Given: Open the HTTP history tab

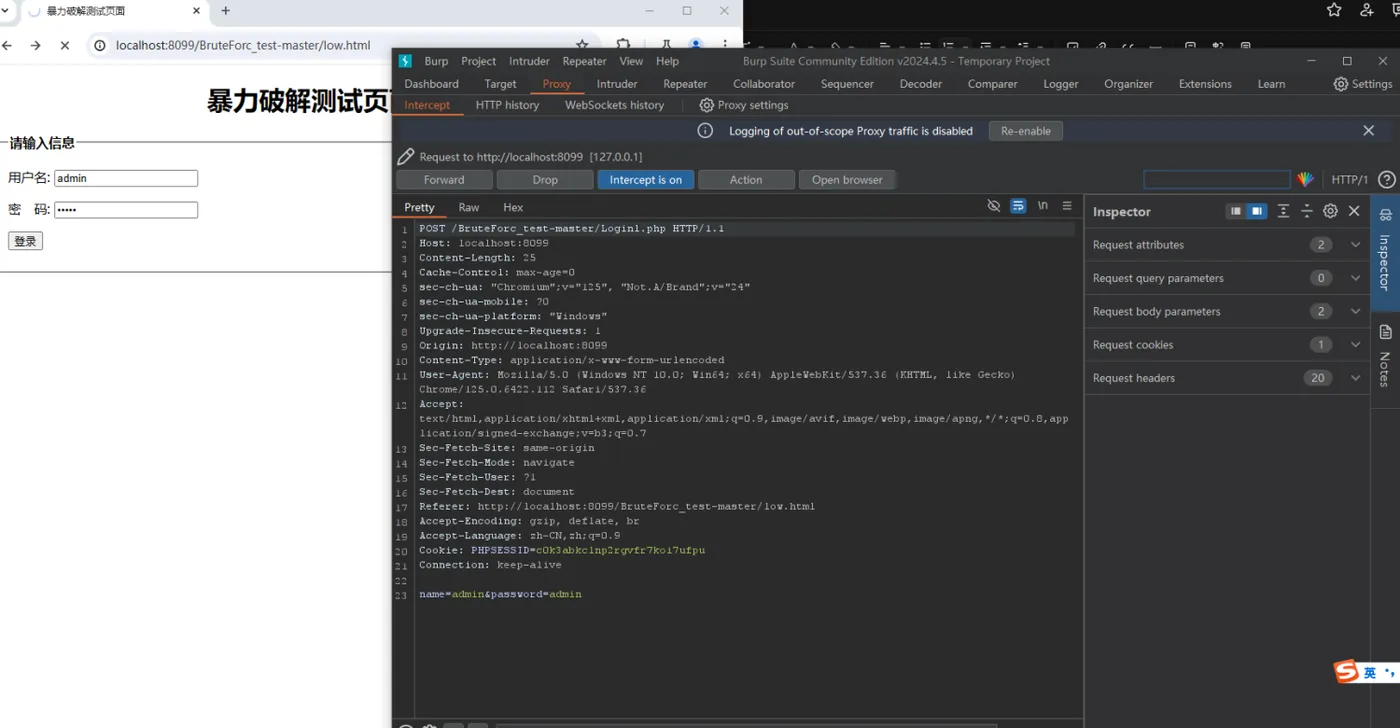Looking at the screenshot, I should click(507, 105).
